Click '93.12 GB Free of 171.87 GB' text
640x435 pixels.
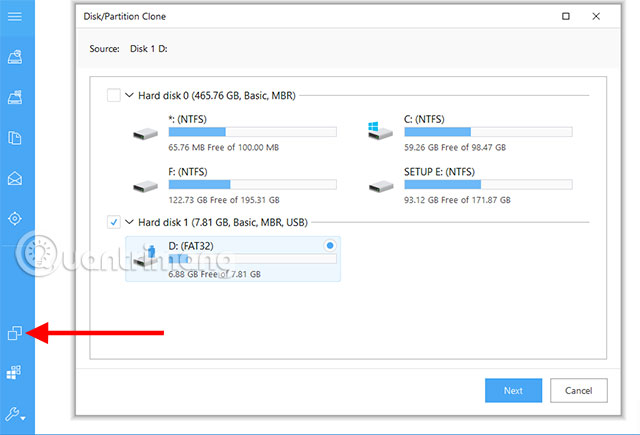457,200
